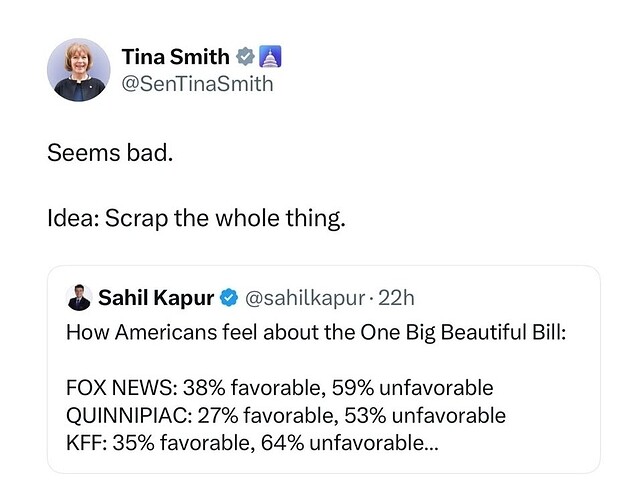Click the "59% unfavorable" Fox News figure
This screenshot has height=500, width=635.
click(x=412, y=388)
